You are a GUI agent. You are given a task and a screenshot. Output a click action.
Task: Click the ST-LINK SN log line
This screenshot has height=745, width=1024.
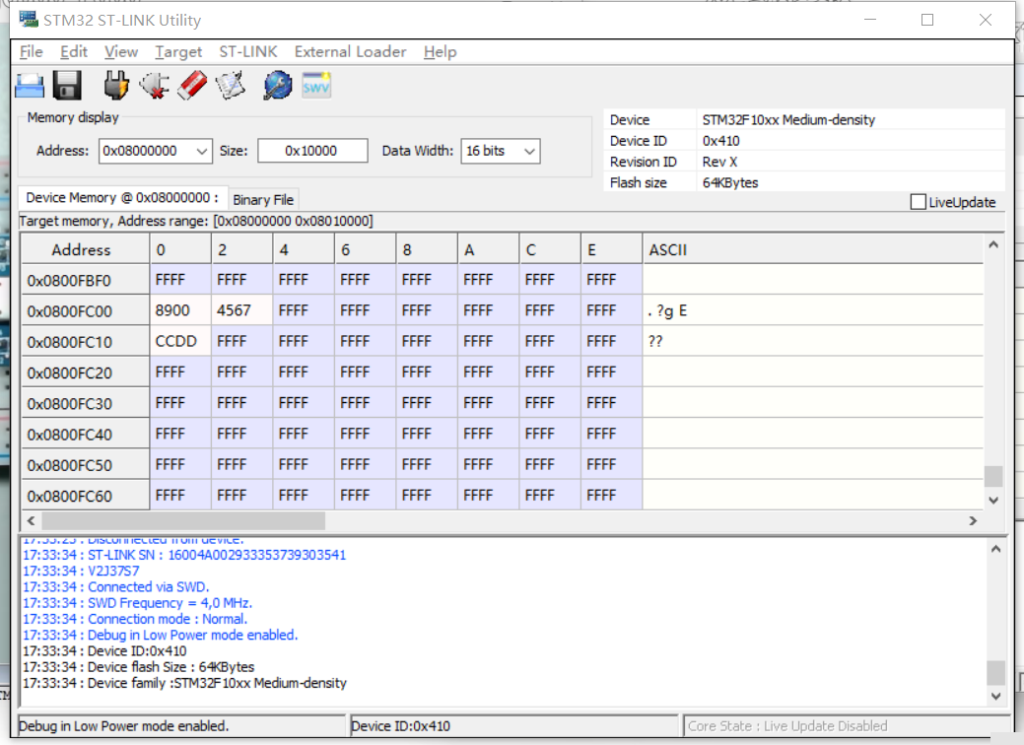pyautogui.click(x=184, y=555)
